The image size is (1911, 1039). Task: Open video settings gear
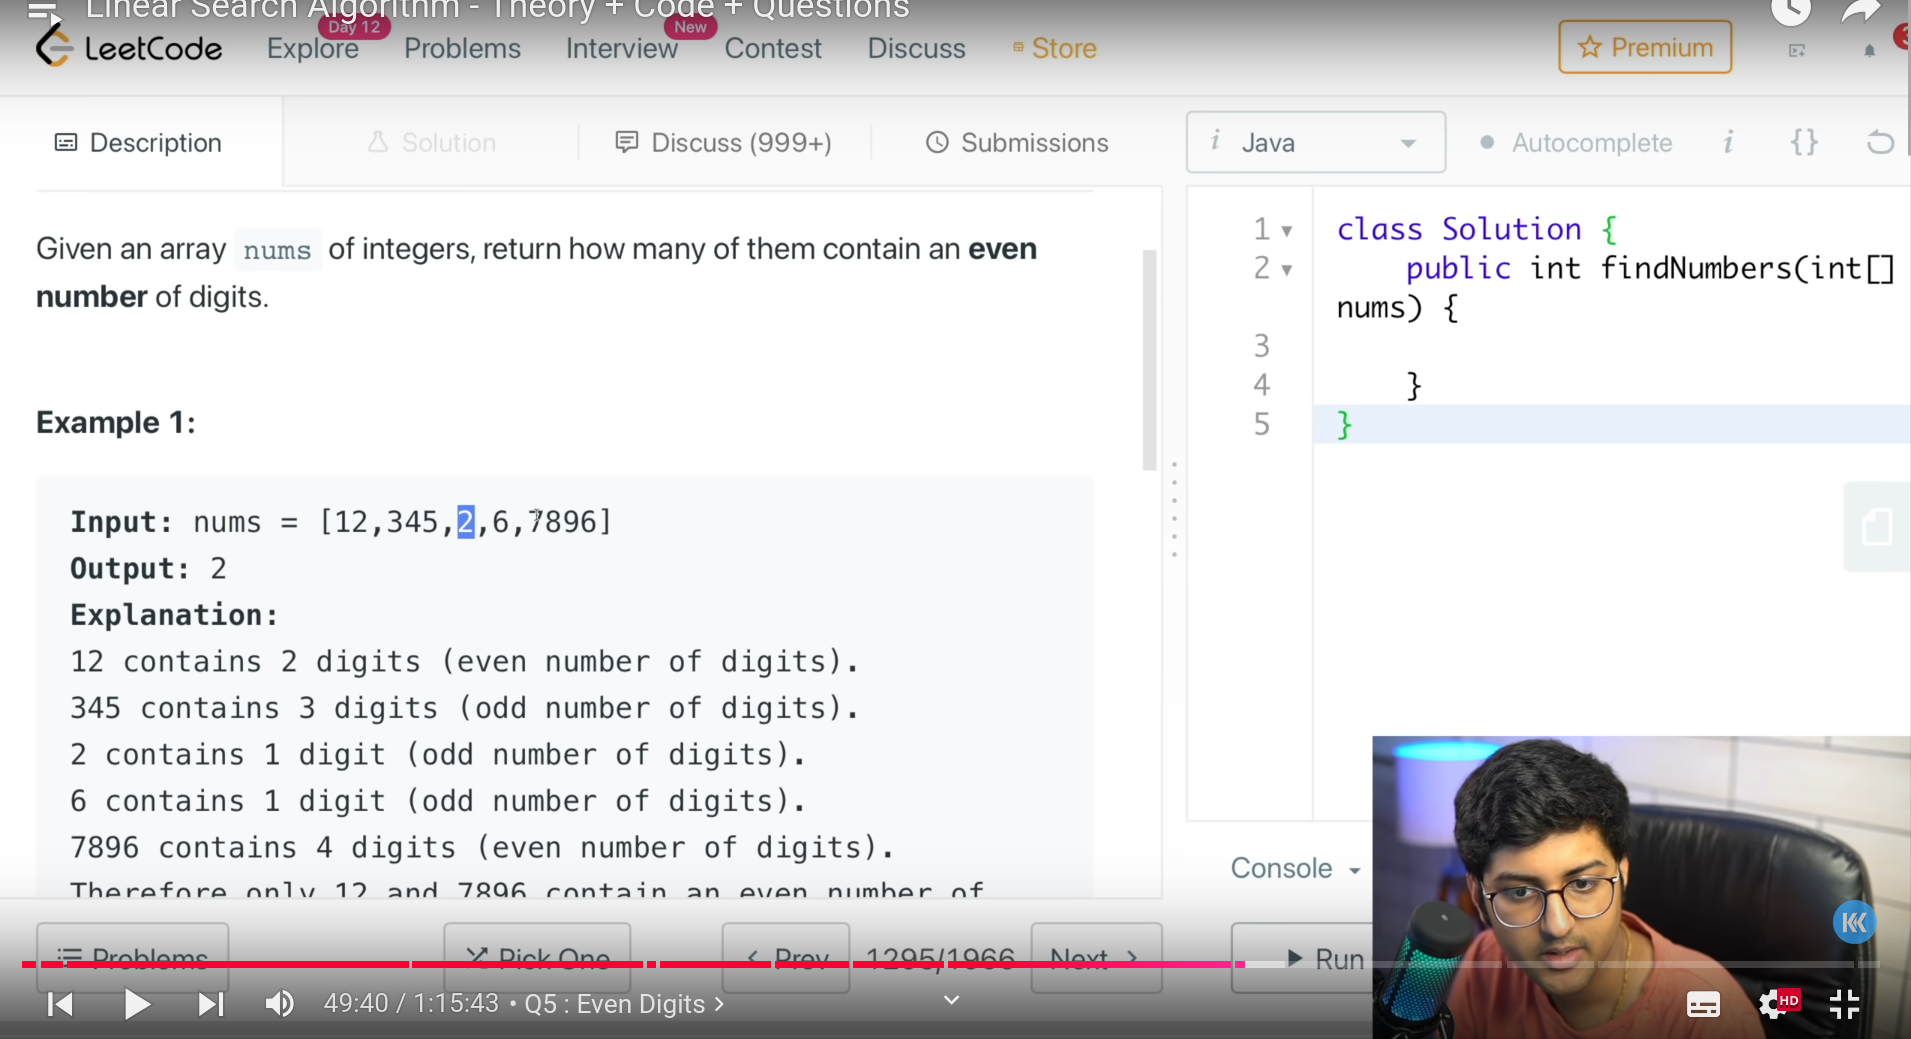tap(1774, 1004)
